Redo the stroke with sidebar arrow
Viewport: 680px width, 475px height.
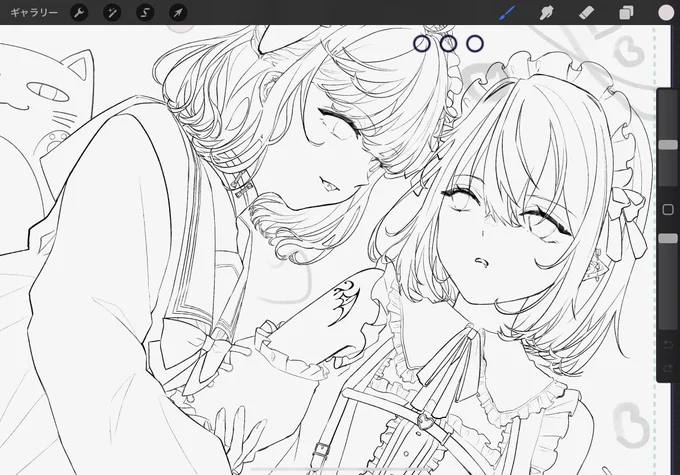pyautogui.click(x=668, y=369)
